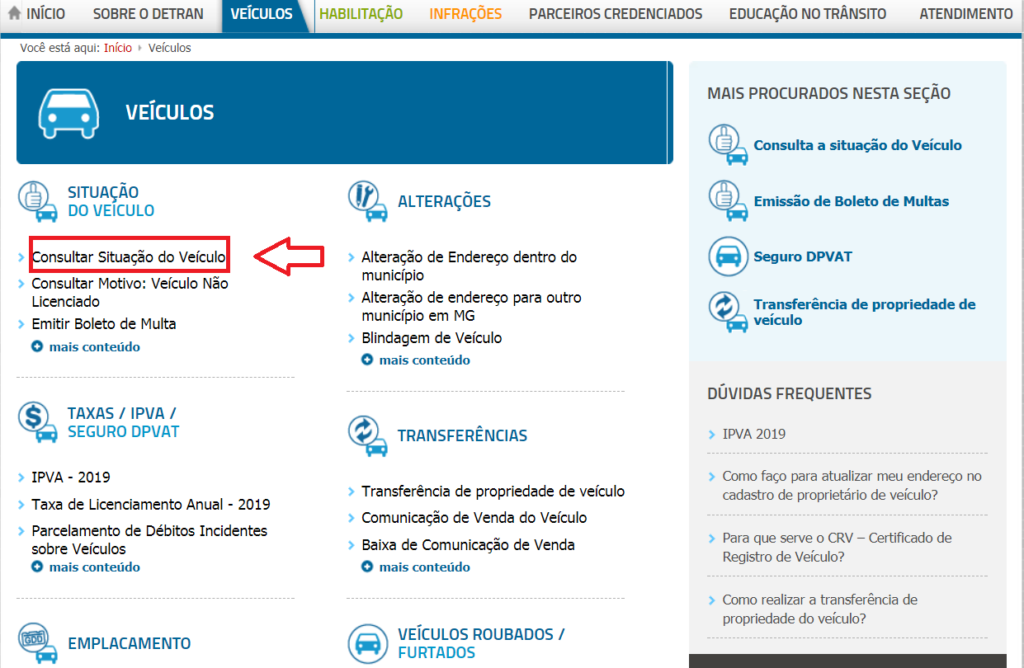Open Taxa de Licenciamento Anual - 2019
The height and width of the screenshot is (668, 1024).
coord(150,504)
